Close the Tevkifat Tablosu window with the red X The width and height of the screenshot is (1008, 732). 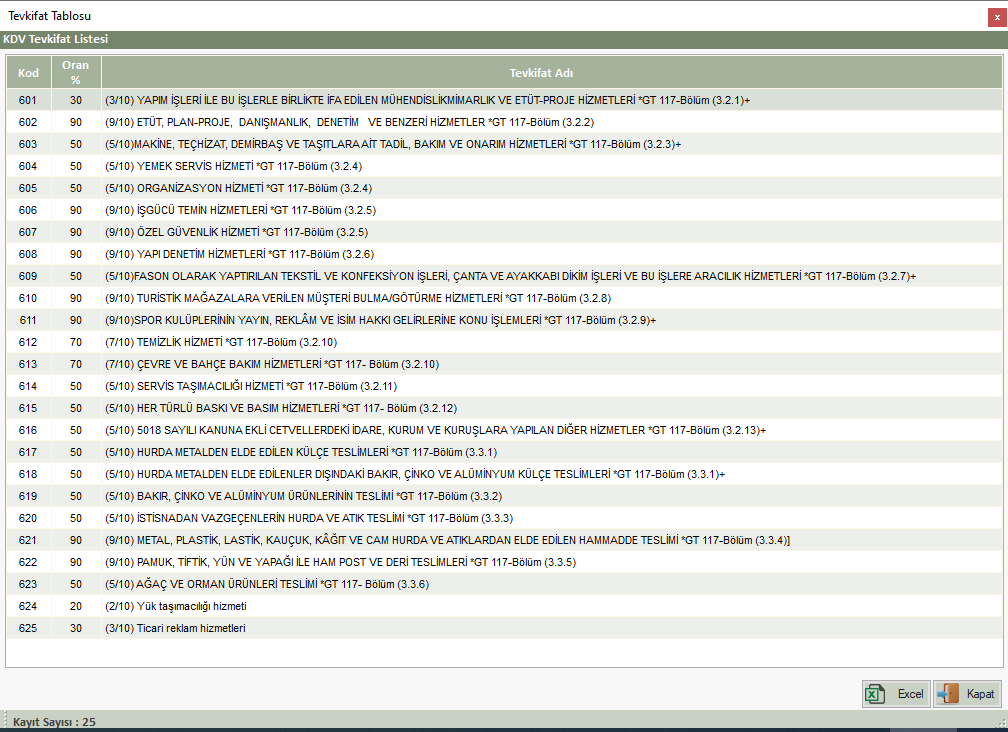997,17
